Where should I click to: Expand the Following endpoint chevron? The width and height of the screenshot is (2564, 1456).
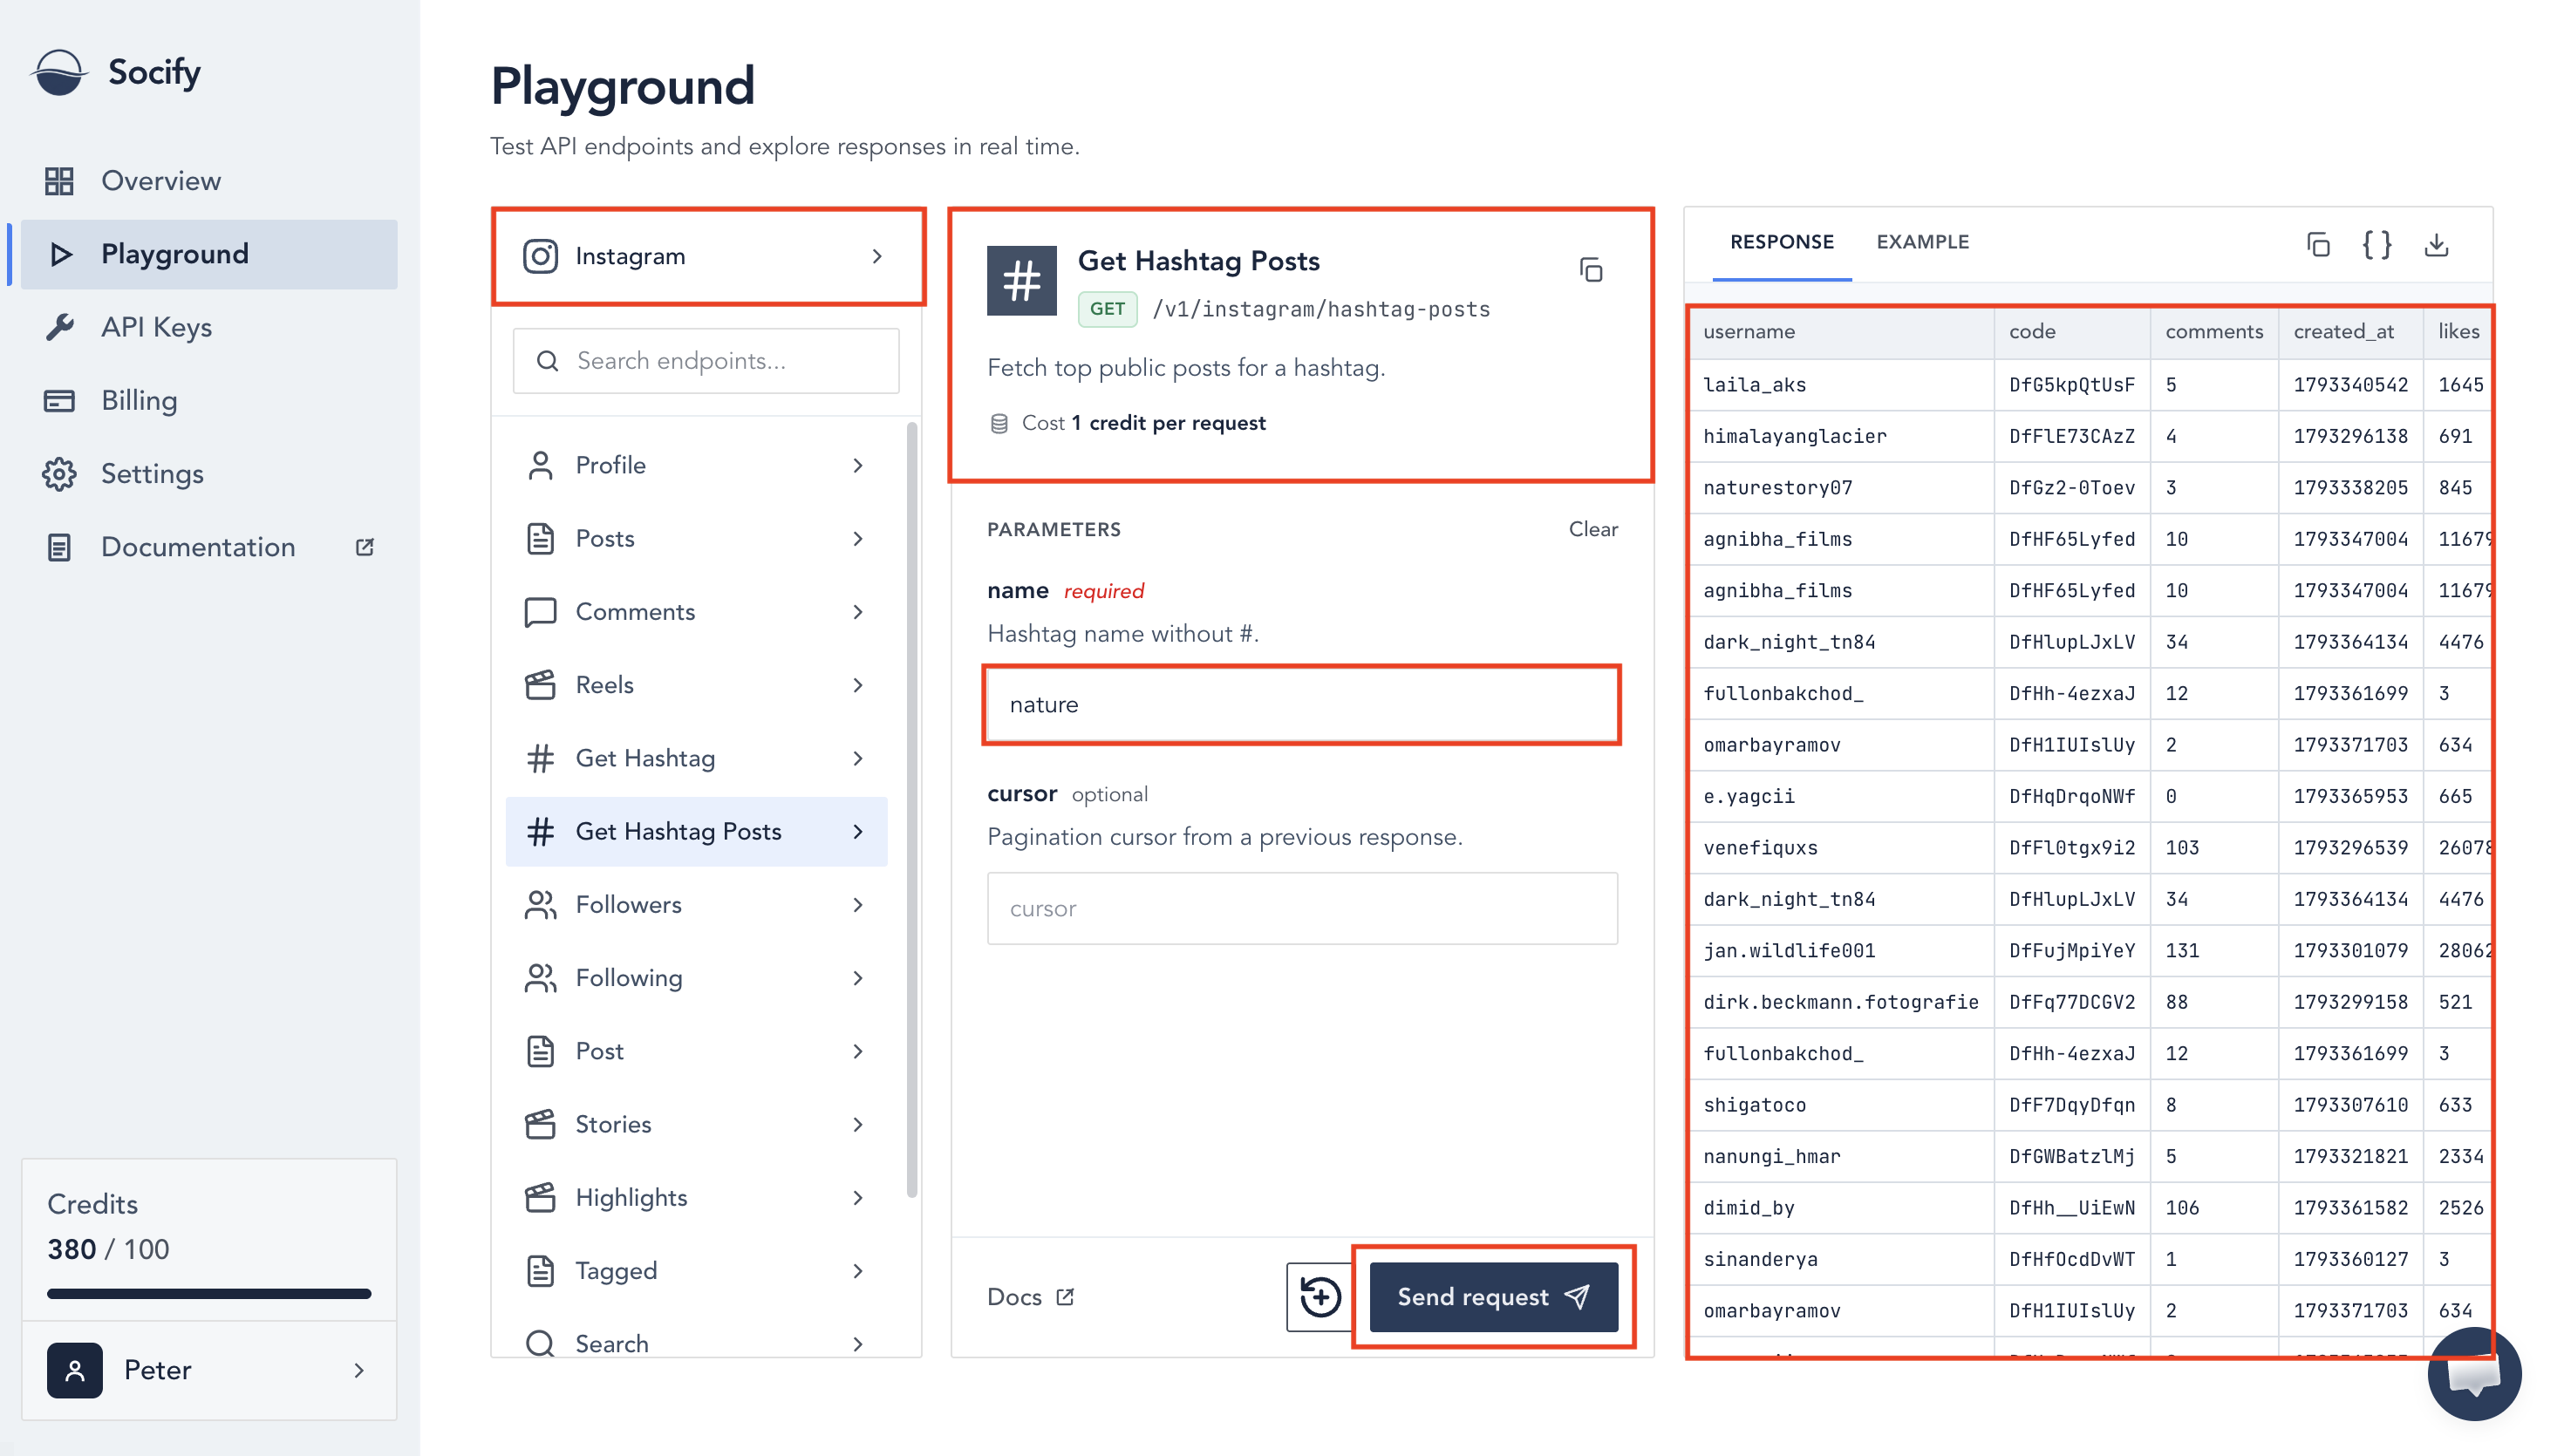858,978
